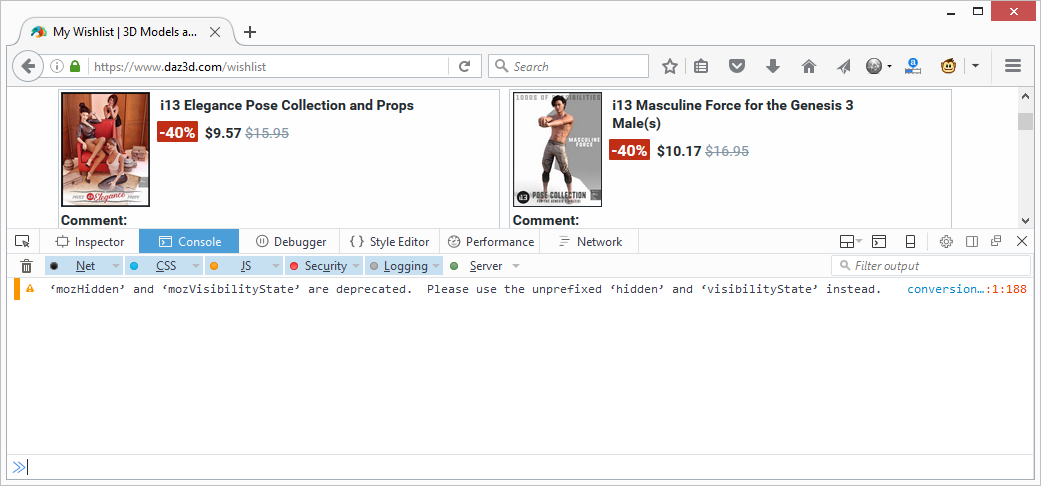Toggle the split console icon

tap(879, 242)
